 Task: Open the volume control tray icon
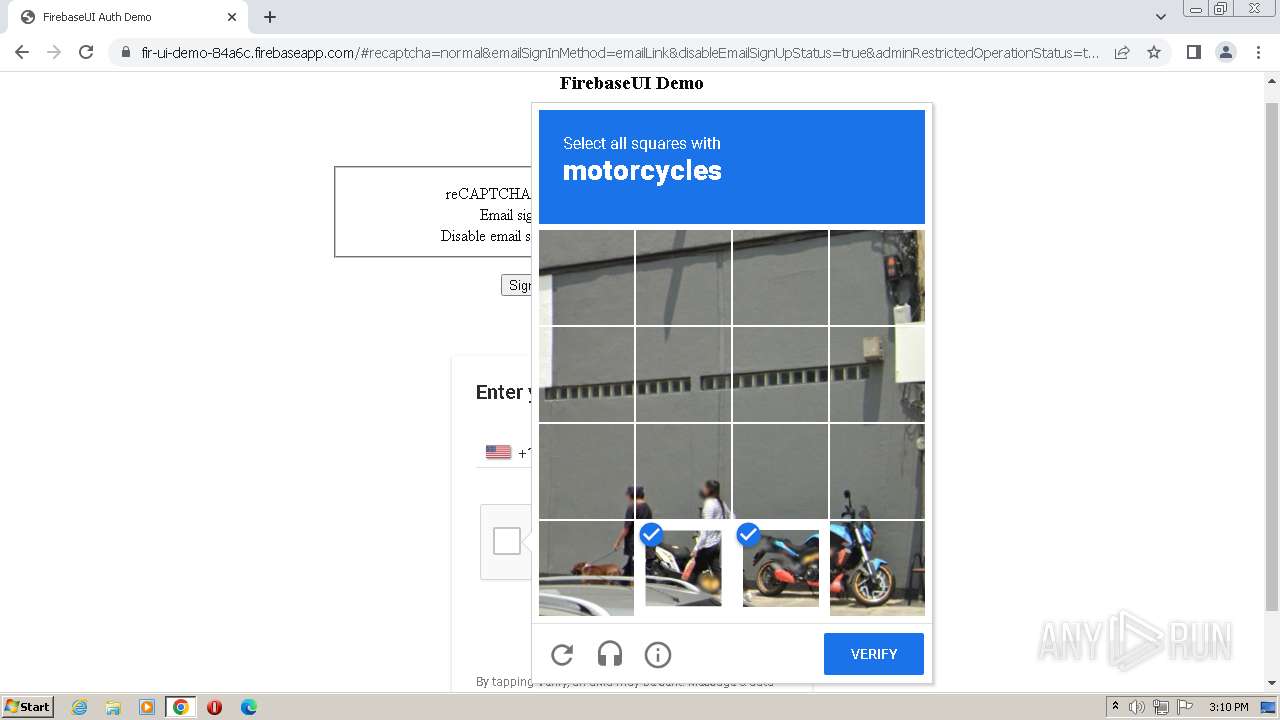tap(1137, 707)
